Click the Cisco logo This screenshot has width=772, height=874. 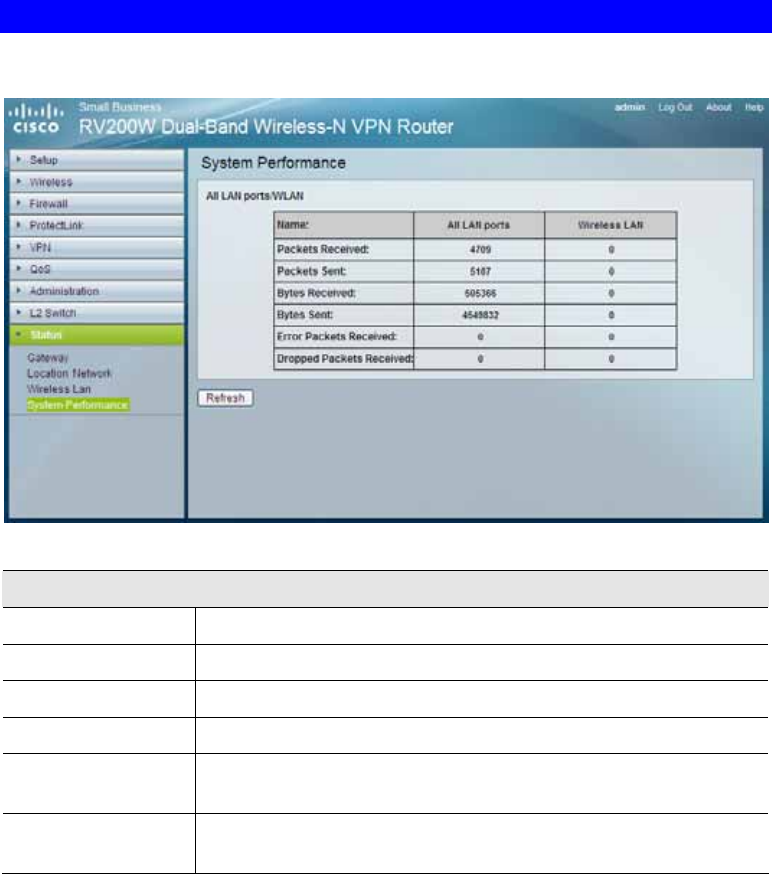tap(36, 118)
